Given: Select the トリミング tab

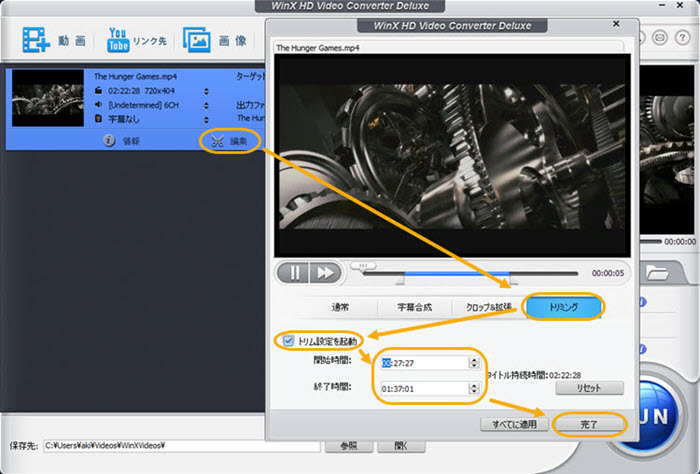Looking at the screenshot, I should [563, 307].
